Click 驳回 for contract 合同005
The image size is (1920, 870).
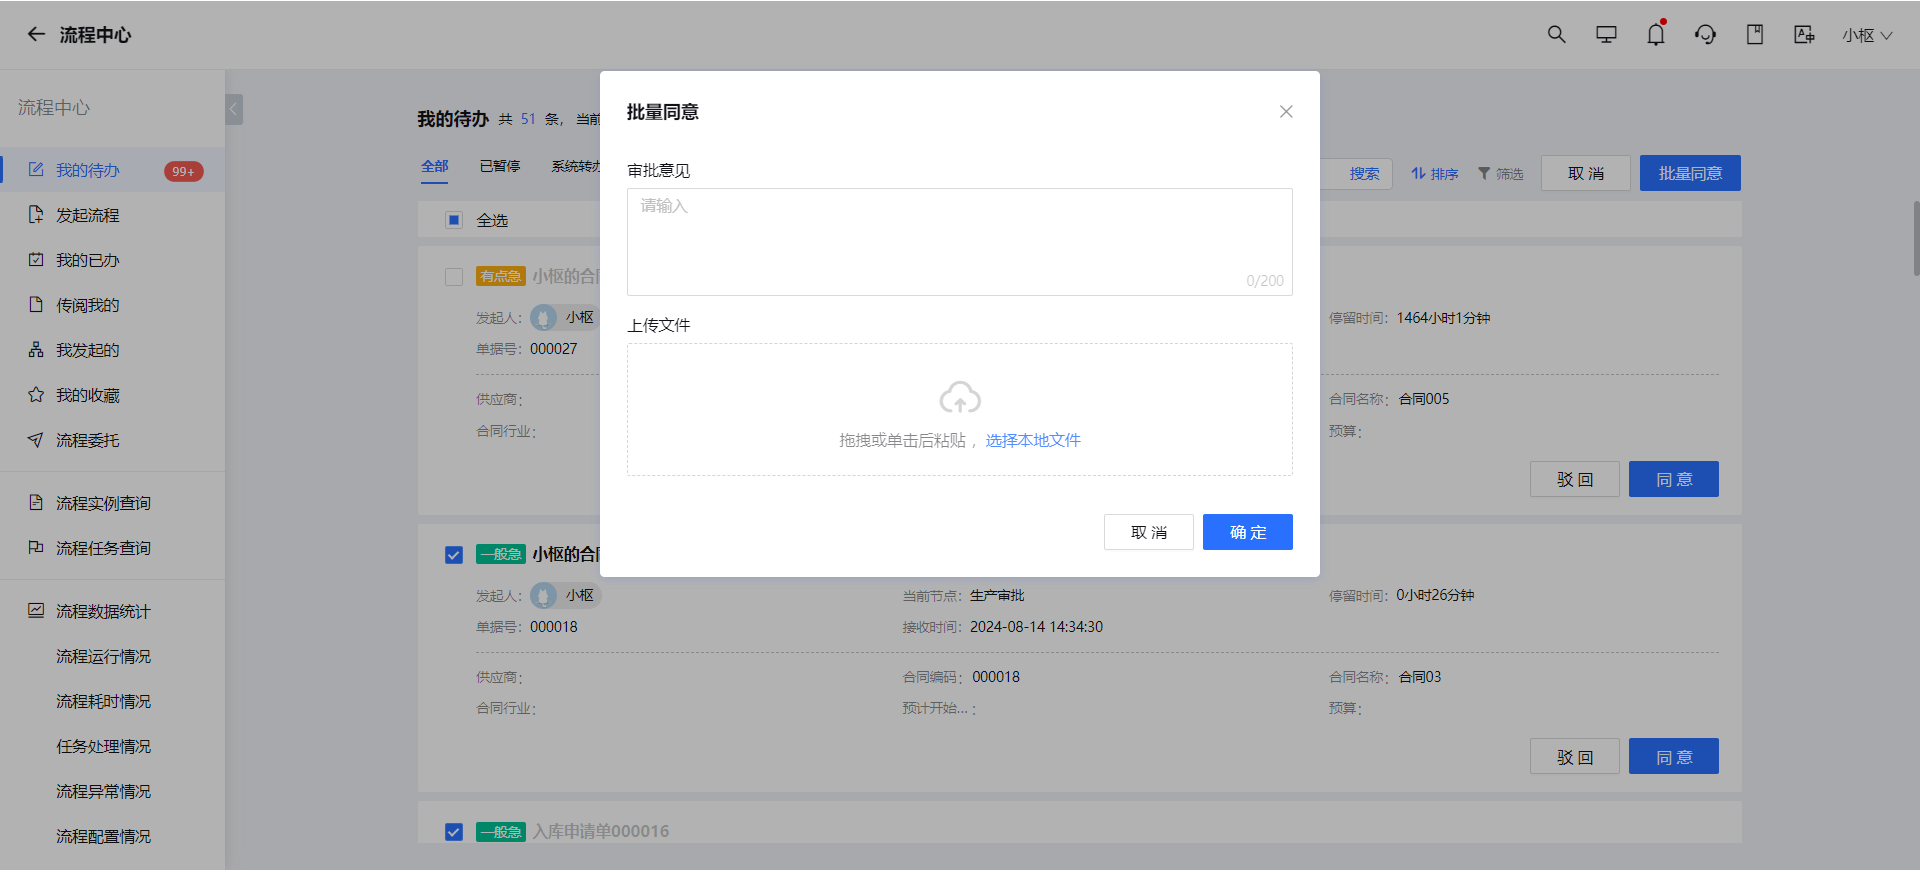coord(1575,479)
